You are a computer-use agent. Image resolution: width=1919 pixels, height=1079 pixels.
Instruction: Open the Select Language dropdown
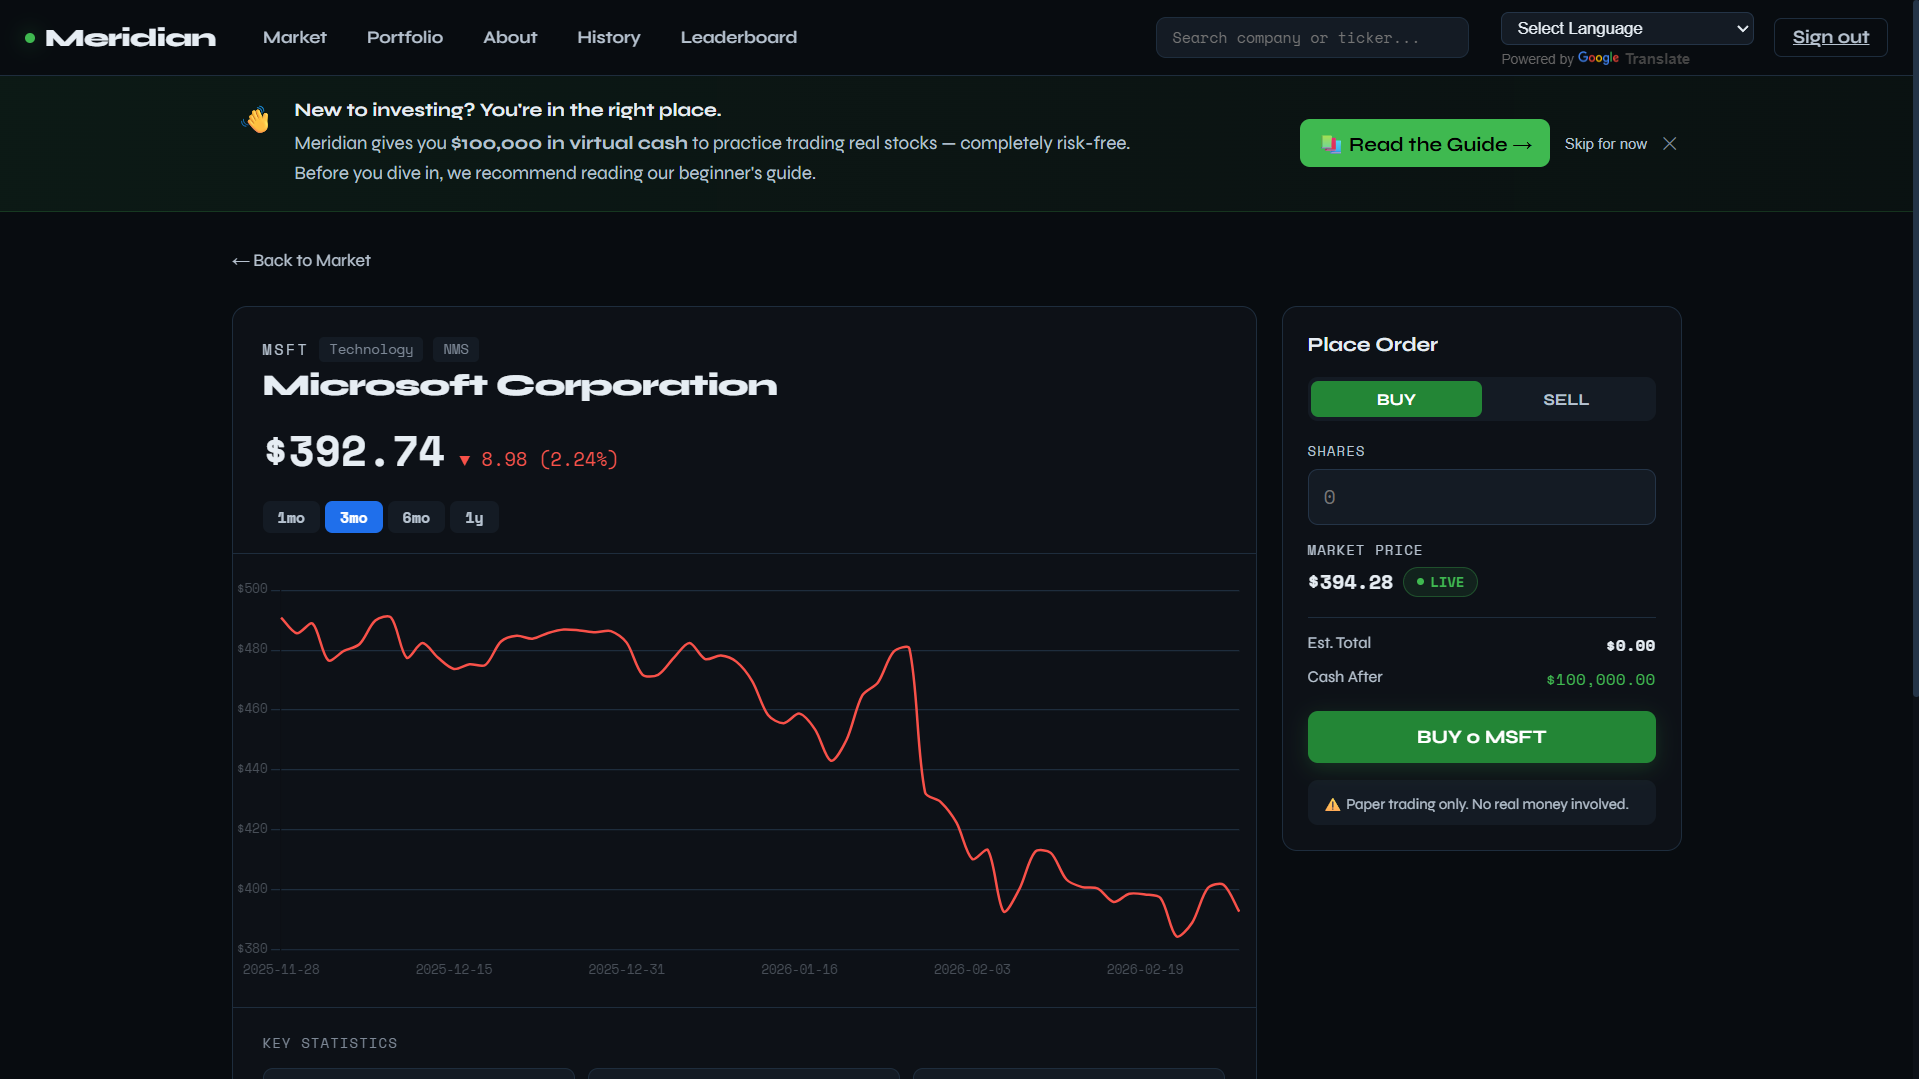click(1627, 28)
